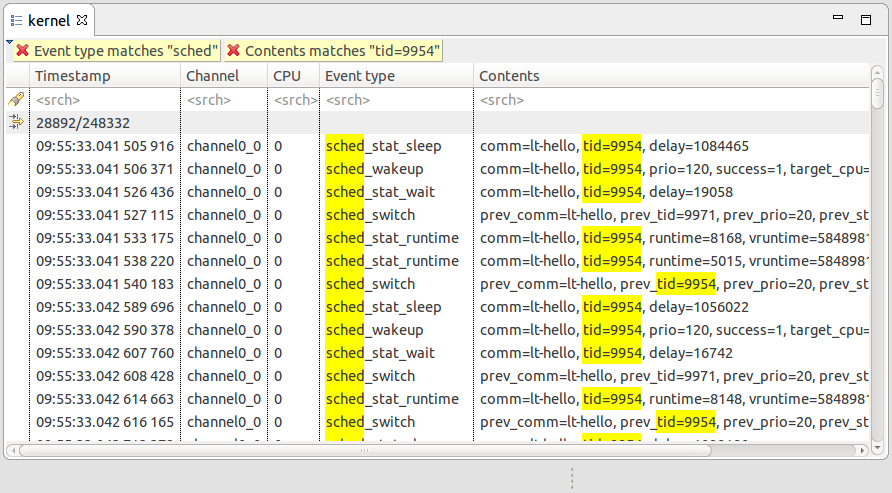Click the kernel trace list icon on the tab
The image size is (892, 493).
(x=16, y=20)
